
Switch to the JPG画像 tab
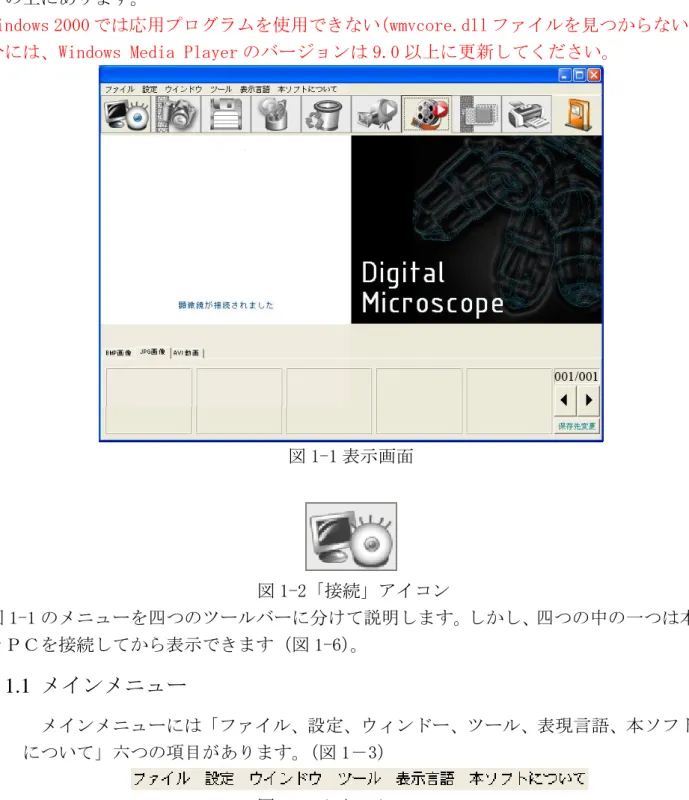click(153, 352)
